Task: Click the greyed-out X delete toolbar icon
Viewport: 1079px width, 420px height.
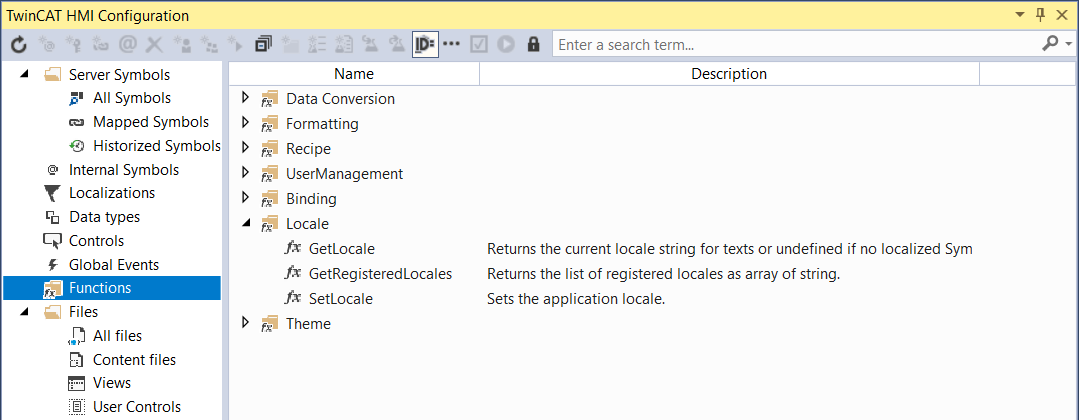Action: (x=154, y=45)
